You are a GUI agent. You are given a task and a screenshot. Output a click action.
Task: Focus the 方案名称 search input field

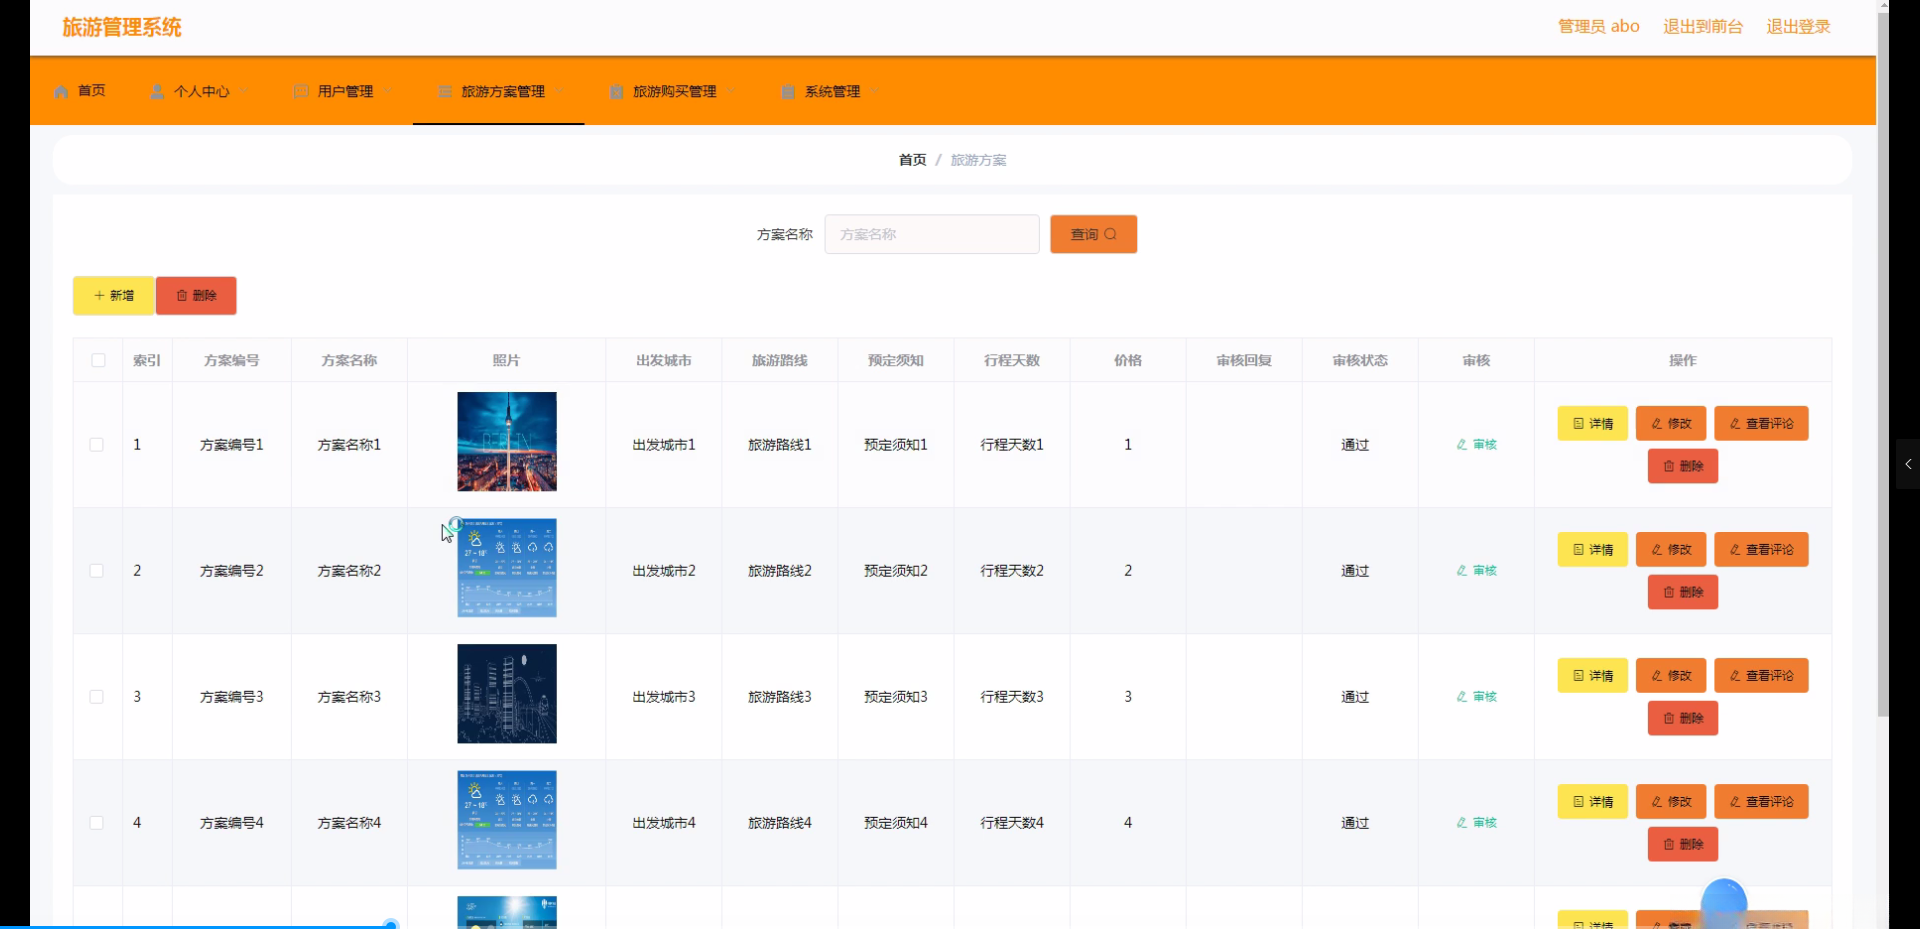(932, 234)
